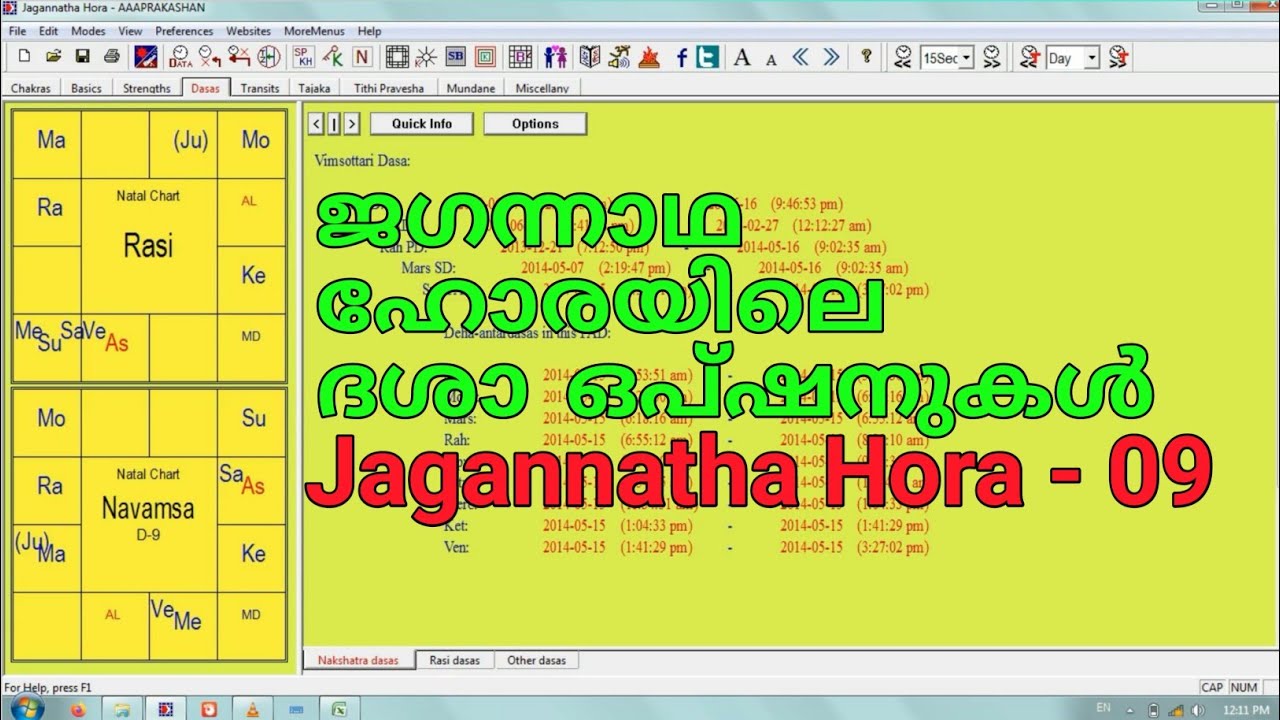Click the green K key icon
The height and width of the screenshot is (720, 1280).
click(x=333, y=57)
